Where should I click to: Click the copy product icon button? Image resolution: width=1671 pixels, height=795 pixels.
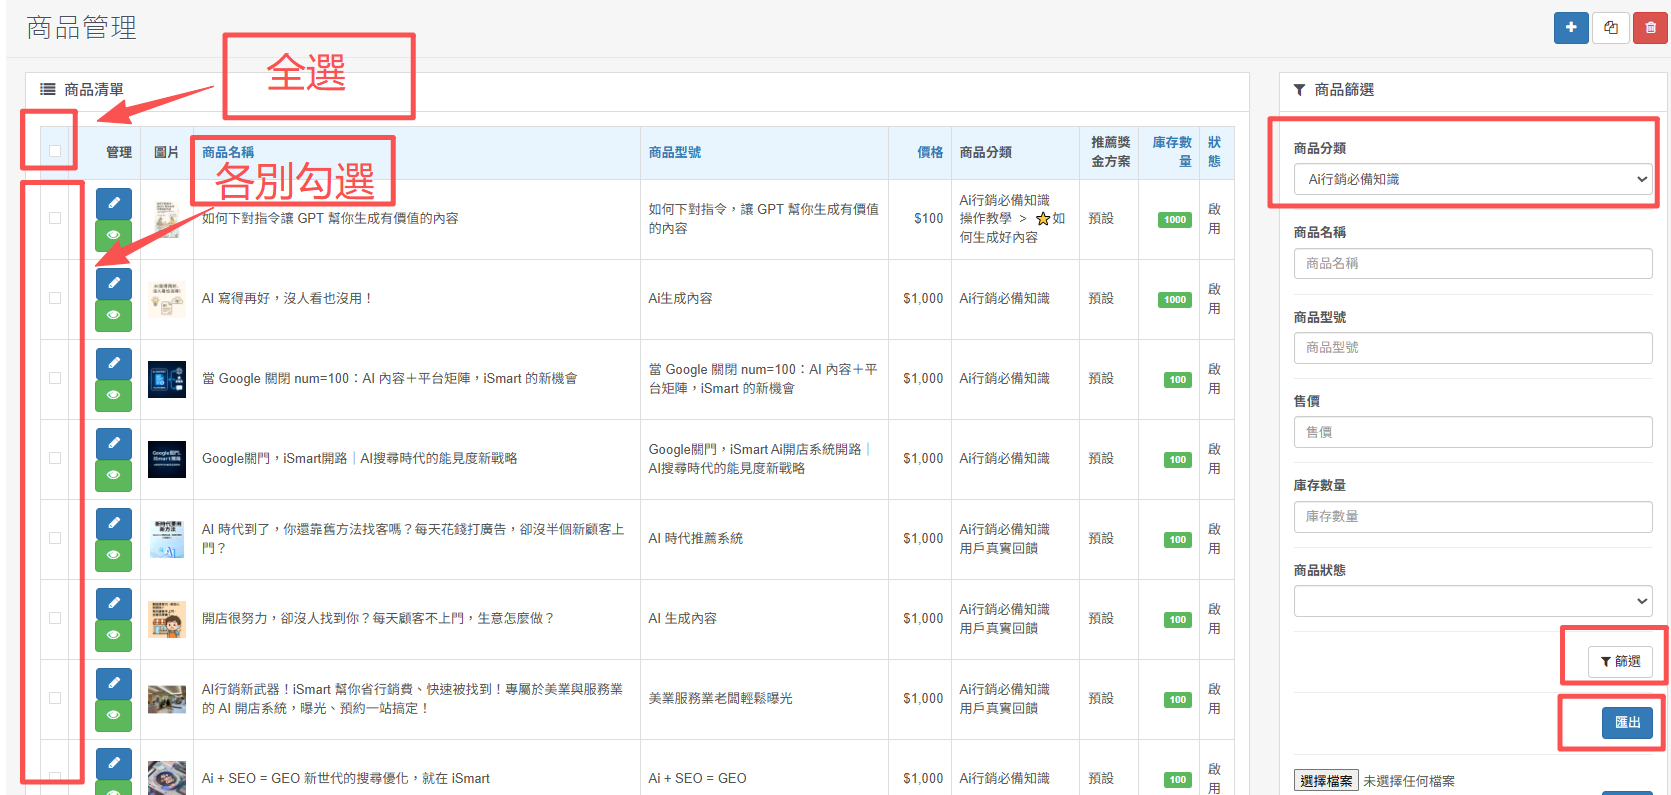point(1610,28)
